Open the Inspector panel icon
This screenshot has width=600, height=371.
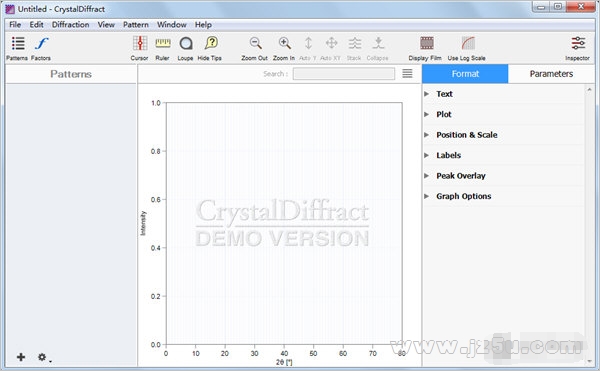(578, 43)
